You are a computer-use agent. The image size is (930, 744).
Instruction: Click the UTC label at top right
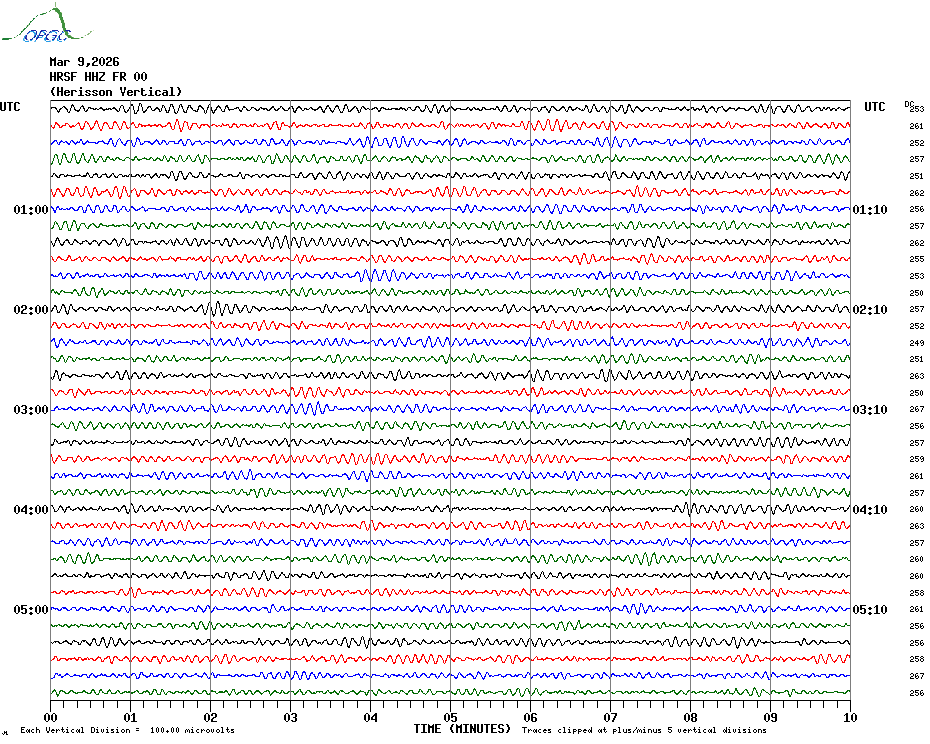point(875,107)
